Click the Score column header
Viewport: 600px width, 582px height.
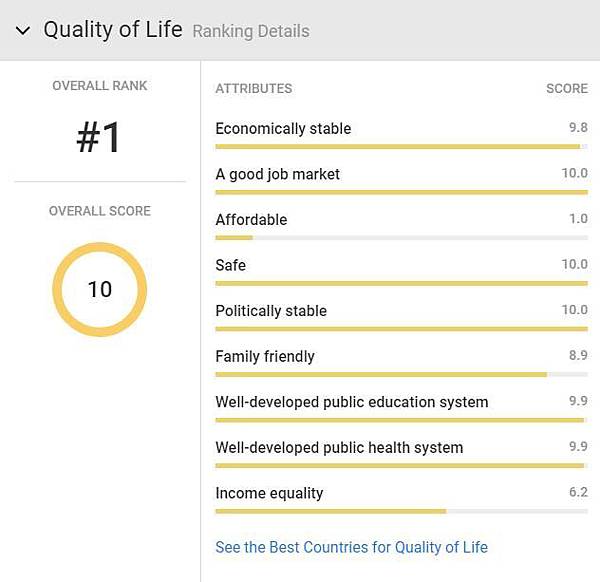pyautogui.click(x=567, y=88)
